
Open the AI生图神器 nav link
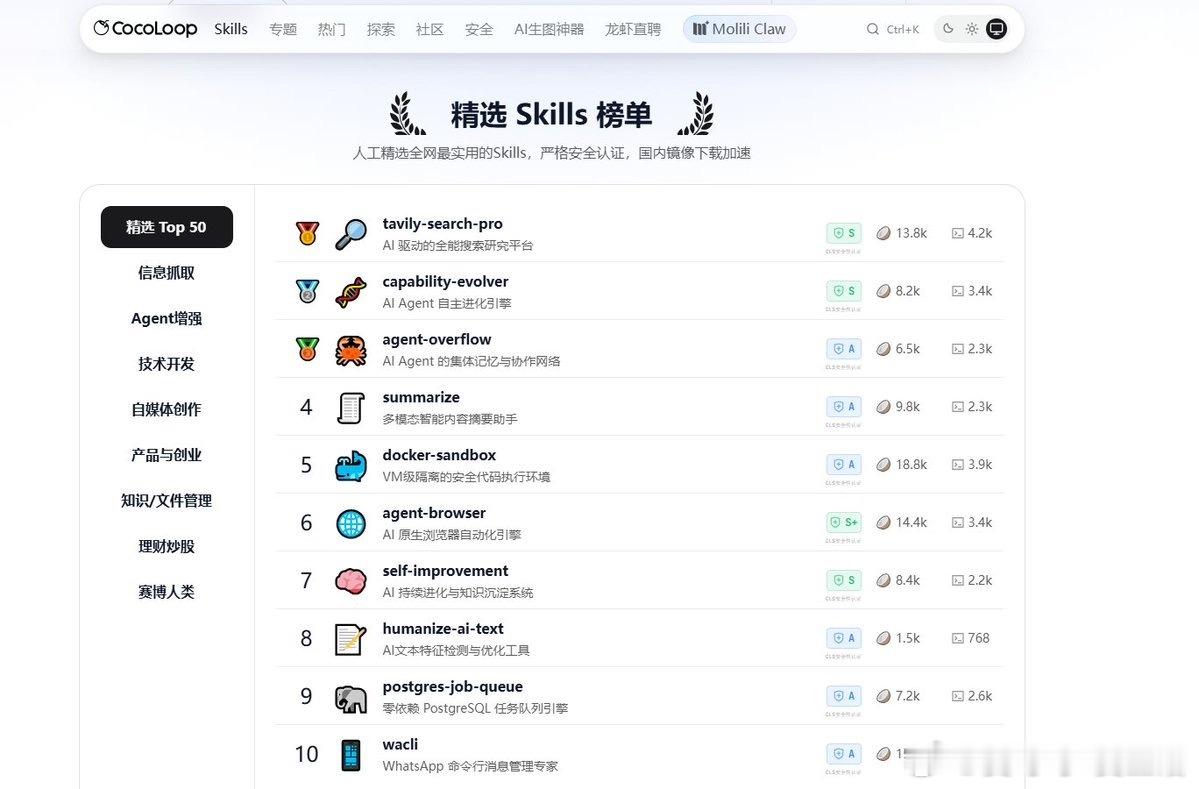[x=549, y=29]
